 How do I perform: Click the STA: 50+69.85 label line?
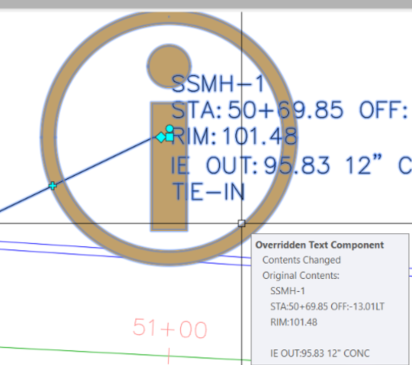point(289,110)
